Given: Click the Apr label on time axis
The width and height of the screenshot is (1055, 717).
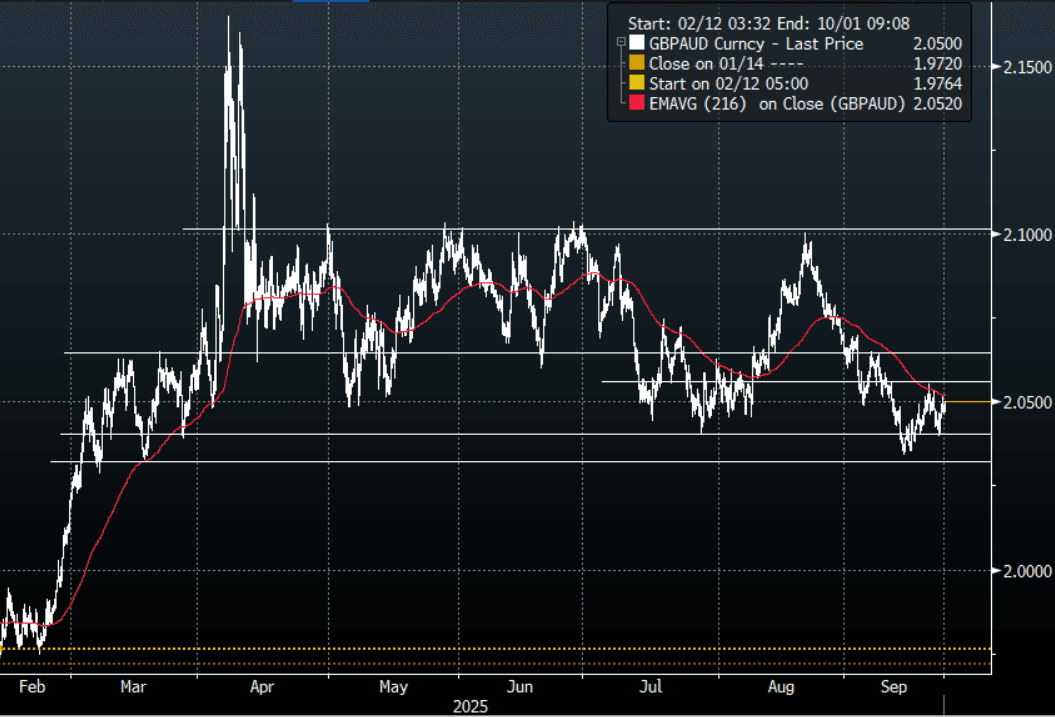Looking at the screenshot, I should (x=262, y=687).
